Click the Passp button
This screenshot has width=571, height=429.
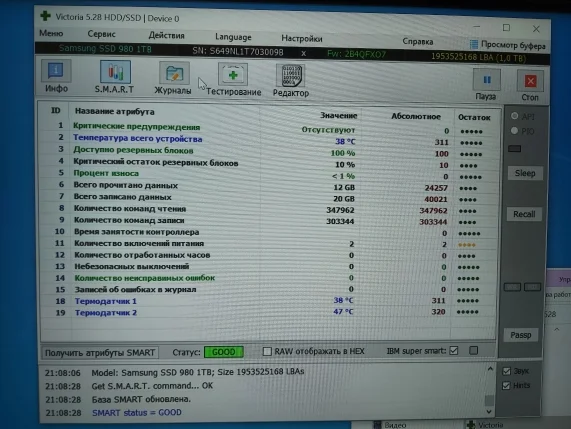(x=521, y=335)
